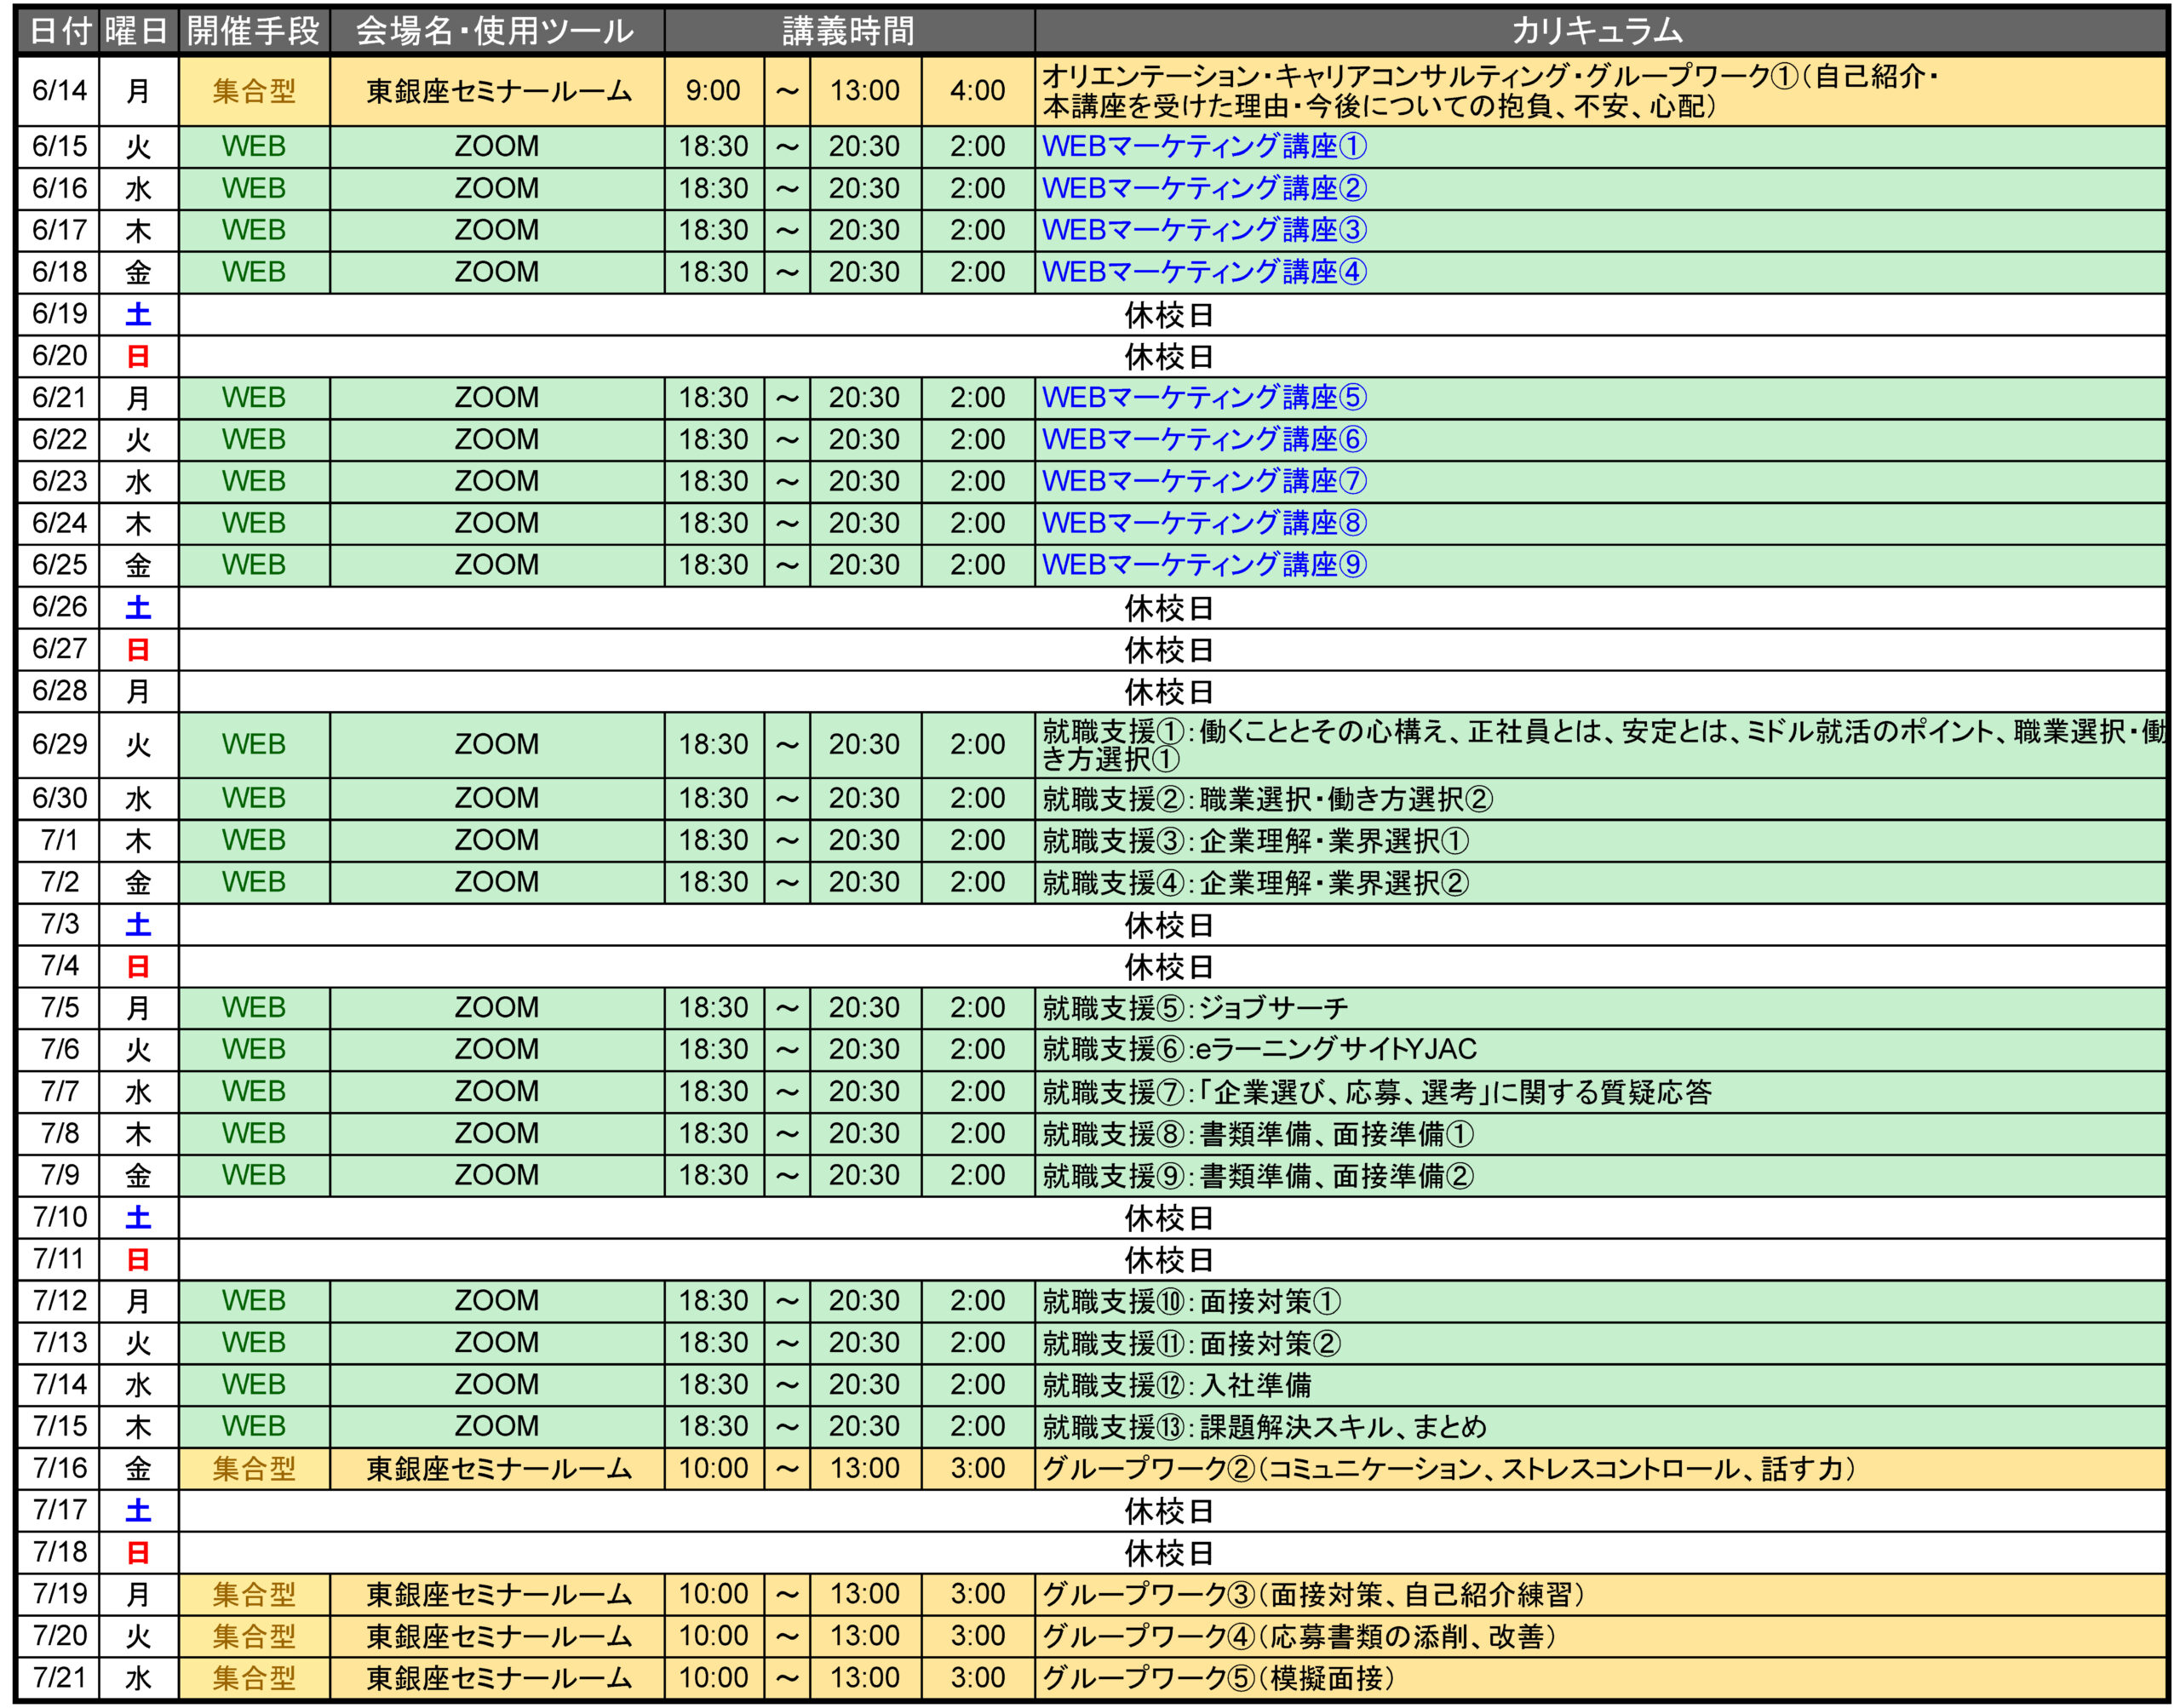Click the 就職支援① curriculum cell
Image resolution: width=2180 pixels, height=1708 pixels.
pos(1600,745)
